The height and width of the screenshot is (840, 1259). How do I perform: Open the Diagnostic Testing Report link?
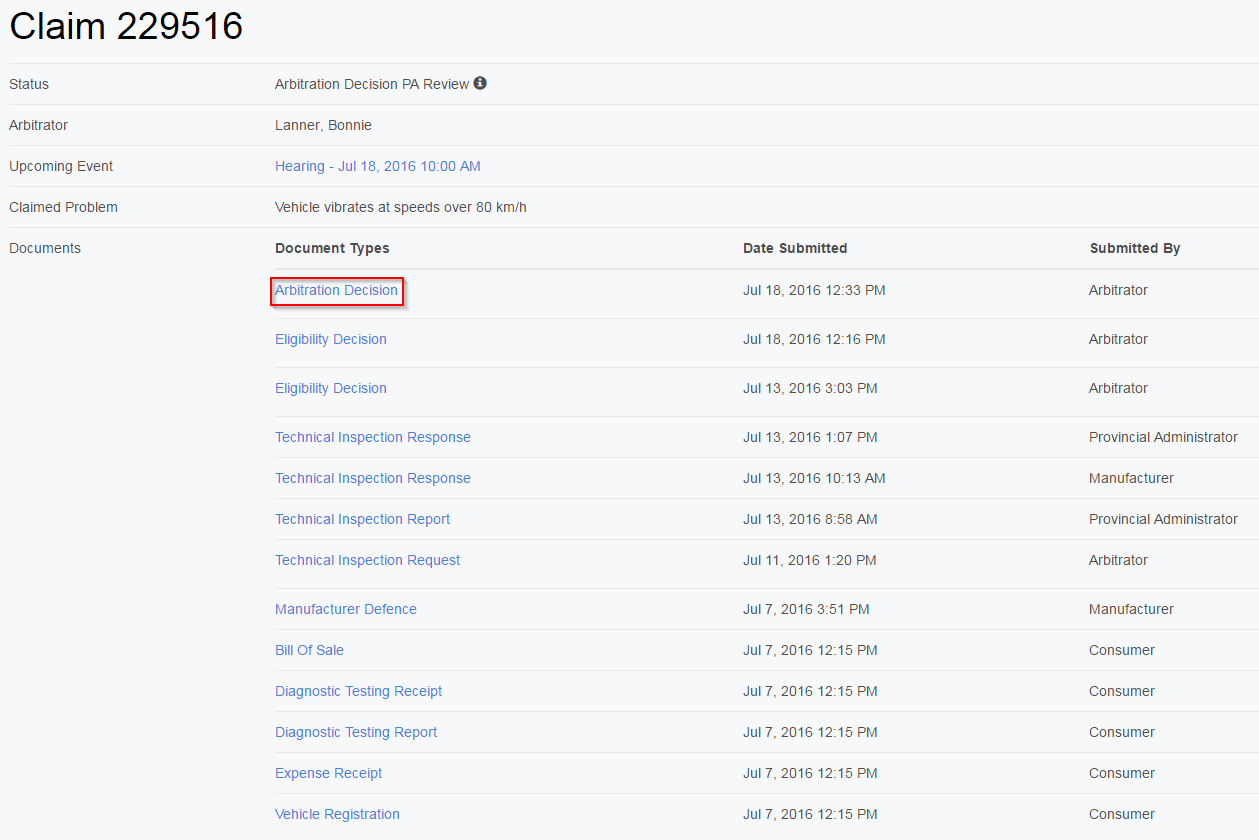click(x=356, y=732)
